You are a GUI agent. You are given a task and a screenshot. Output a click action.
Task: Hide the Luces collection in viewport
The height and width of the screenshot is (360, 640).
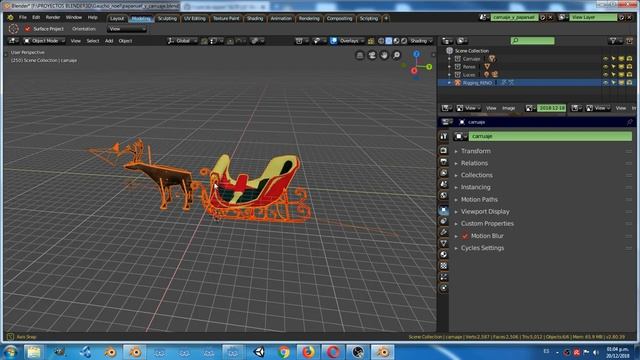(x=605, y=75)
